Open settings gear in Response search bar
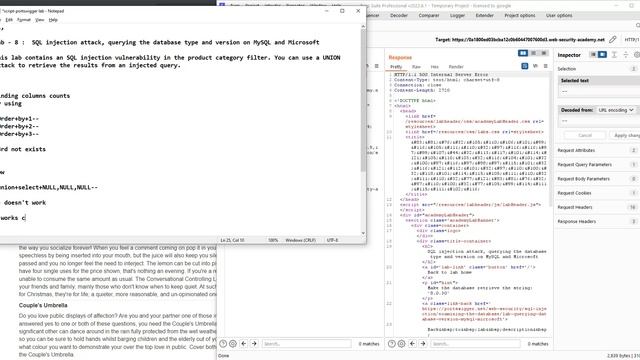 point(401,344)
